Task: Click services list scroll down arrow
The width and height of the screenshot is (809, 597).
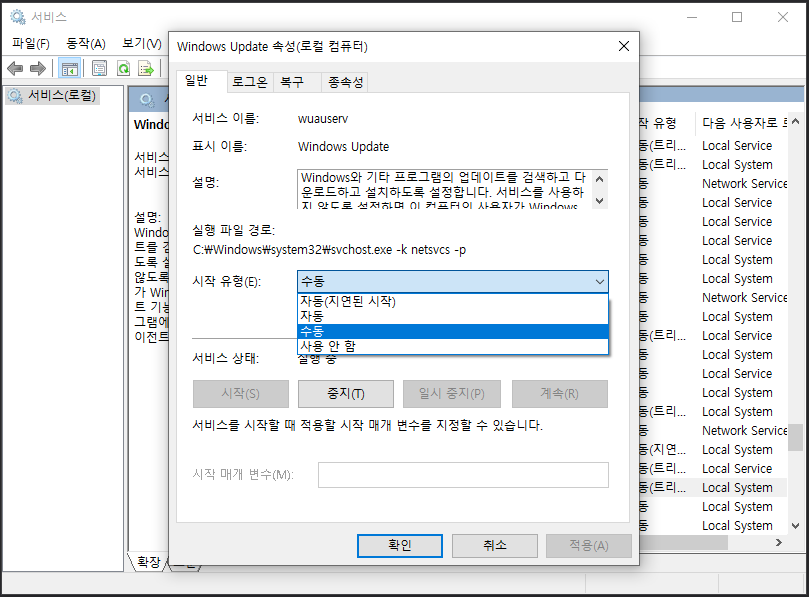Action: coord(796,526)
